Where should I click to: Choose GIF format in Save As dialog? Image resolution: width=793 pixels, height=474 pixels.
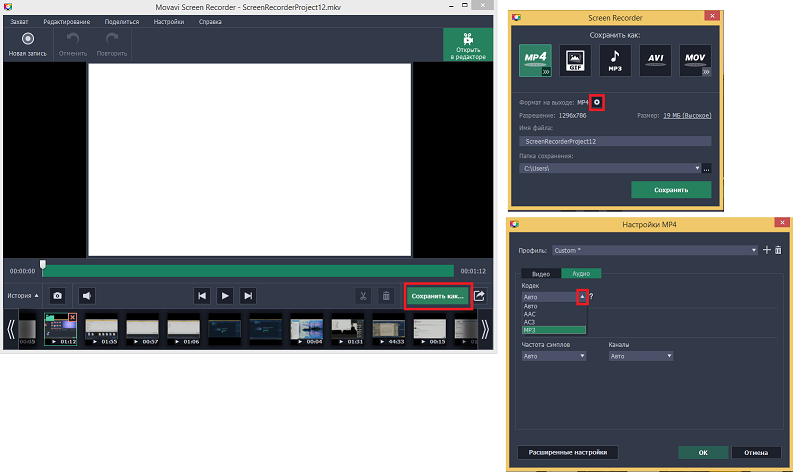(x=575, y=60)
